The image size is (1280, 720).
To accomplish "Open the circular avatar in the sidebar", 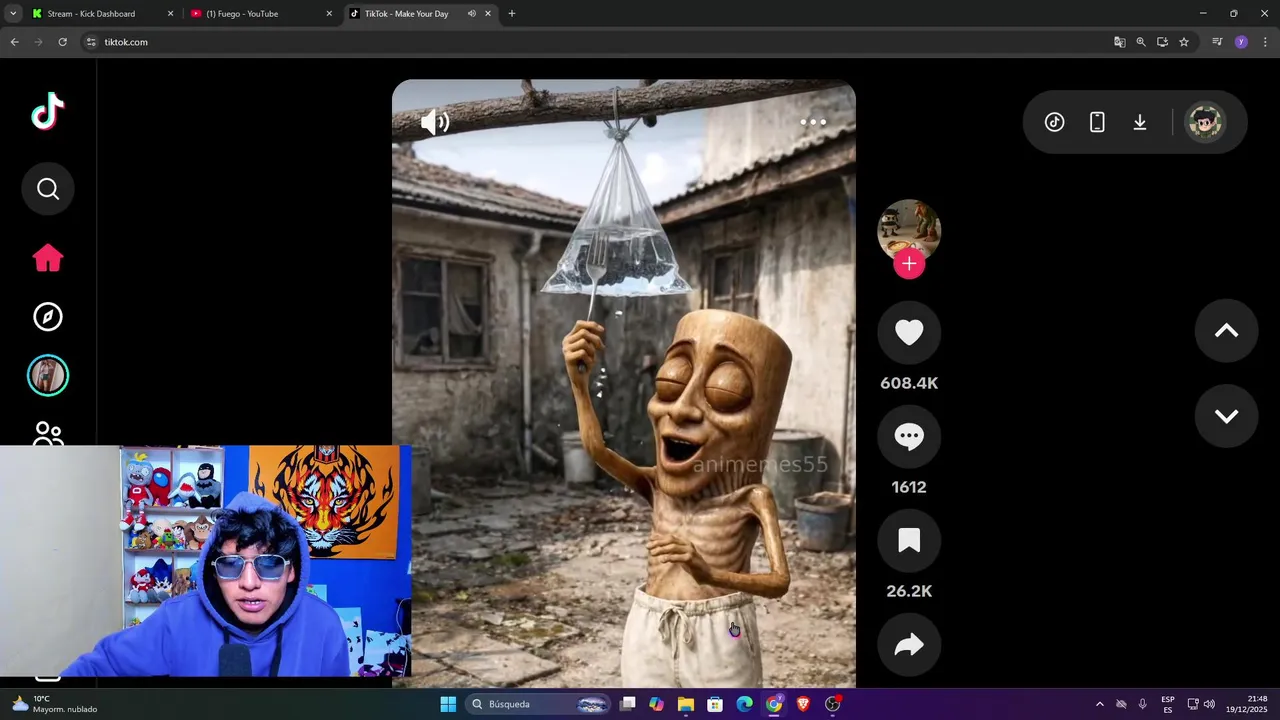I will click(x=48, y=376).
